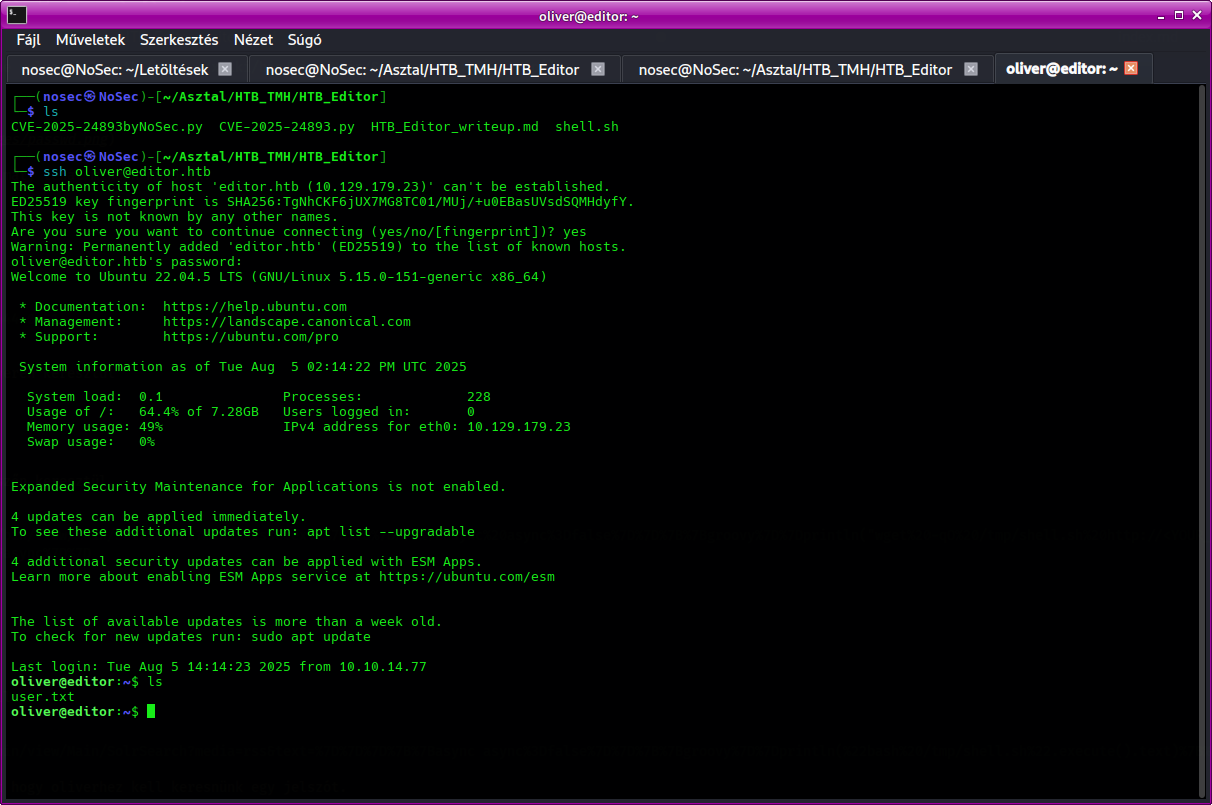The height and width of the screenshot is (805, 1212).
Task: Switch to the second HTB_Editor tab
Action: pyautogui.click(x=795, y=69)
